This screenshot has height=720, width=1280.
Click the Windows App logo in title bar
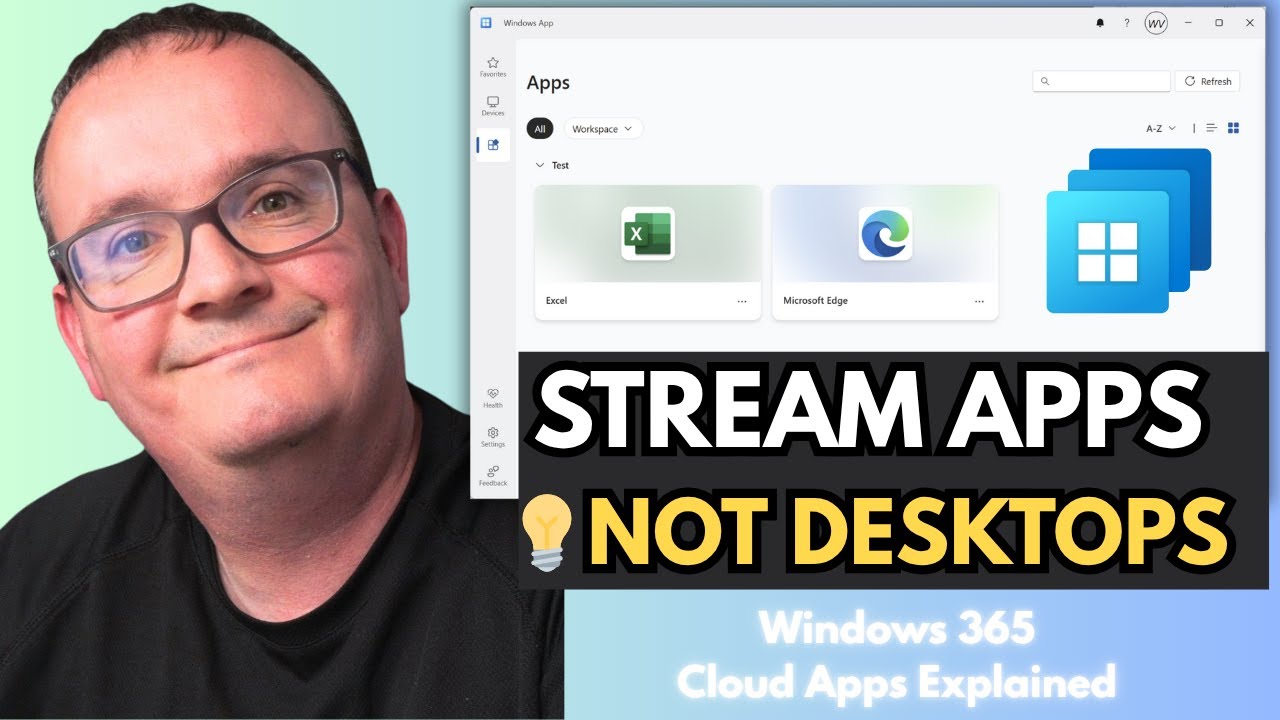tap(486, 23)
